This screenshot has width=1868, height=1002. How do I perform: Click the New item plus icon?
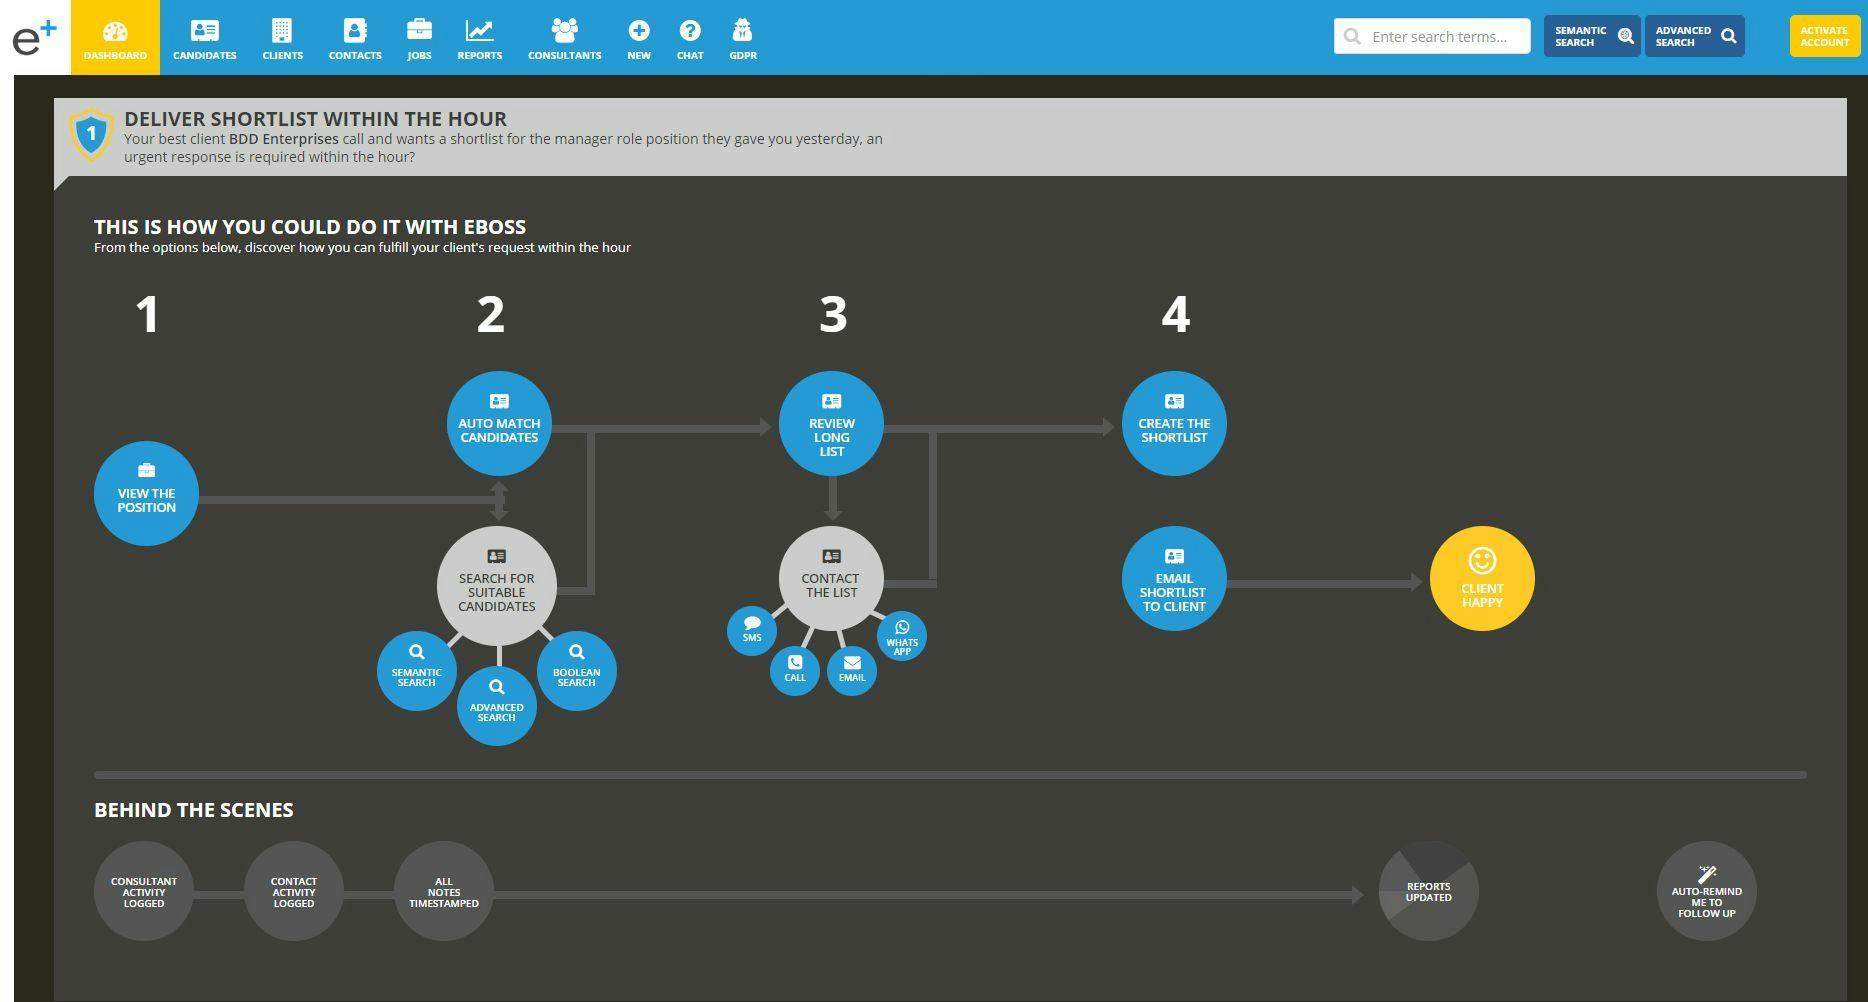[x=638, y=37]
